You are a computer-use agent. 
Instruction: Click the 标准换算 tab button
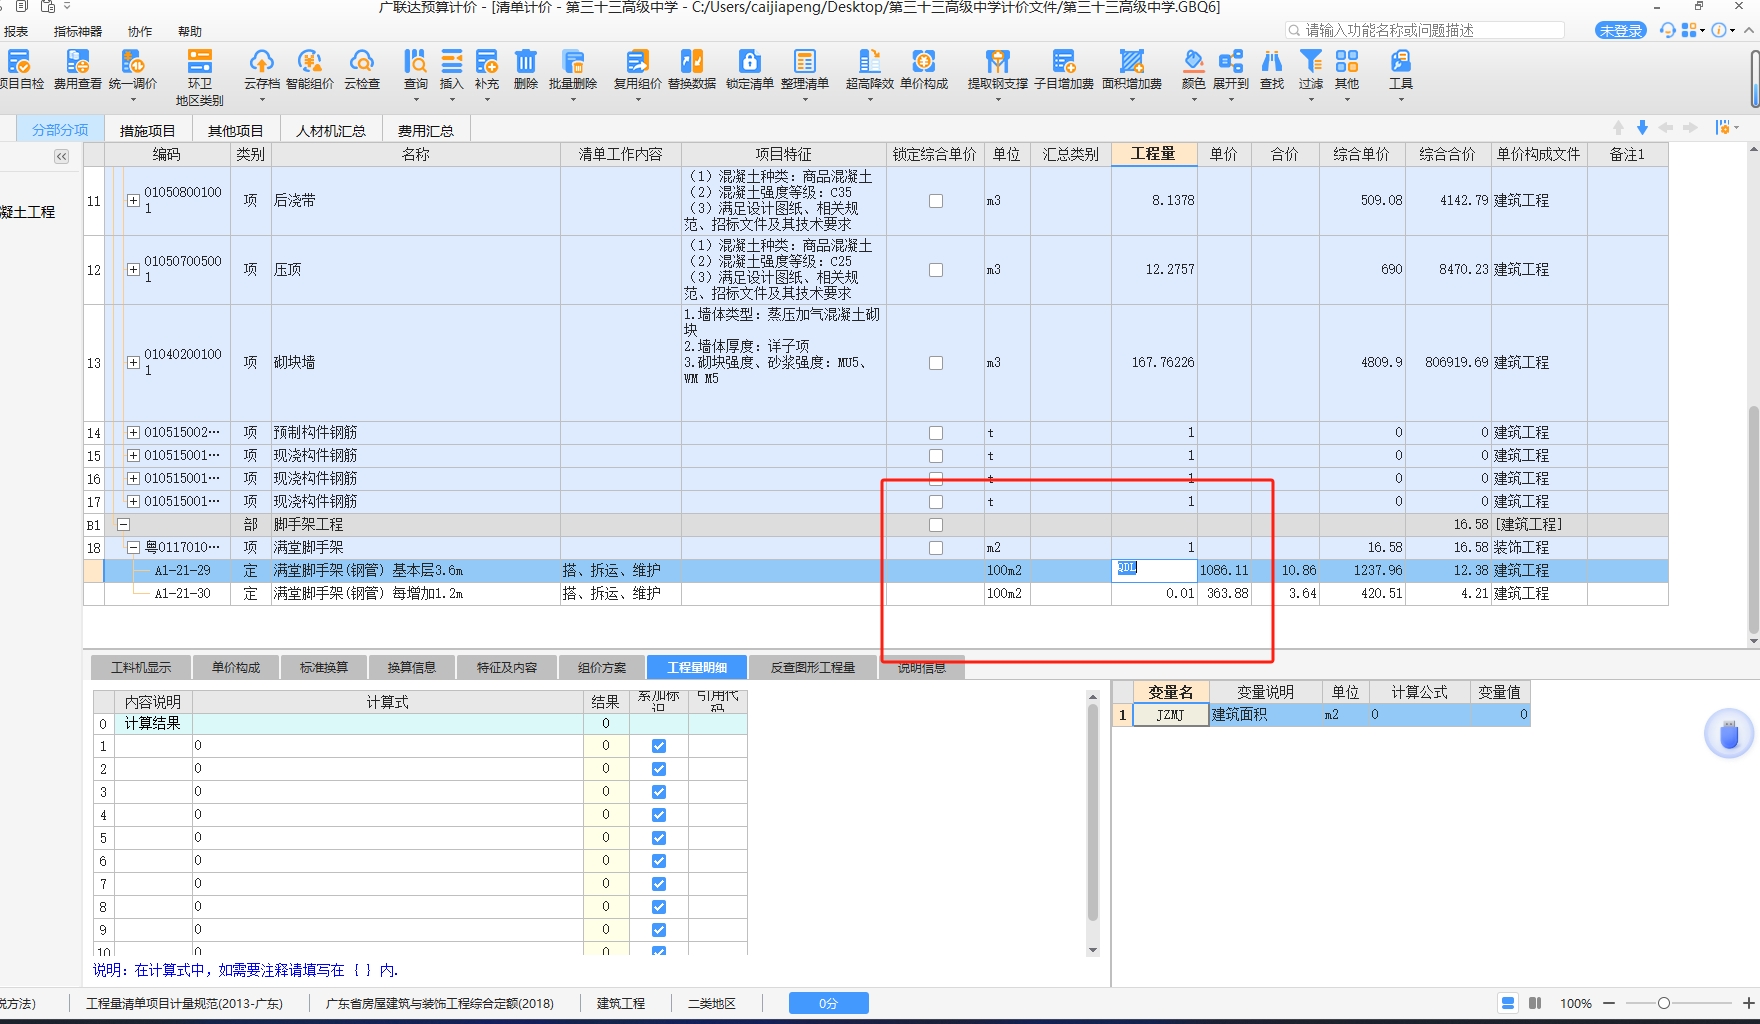click(324, 667)
